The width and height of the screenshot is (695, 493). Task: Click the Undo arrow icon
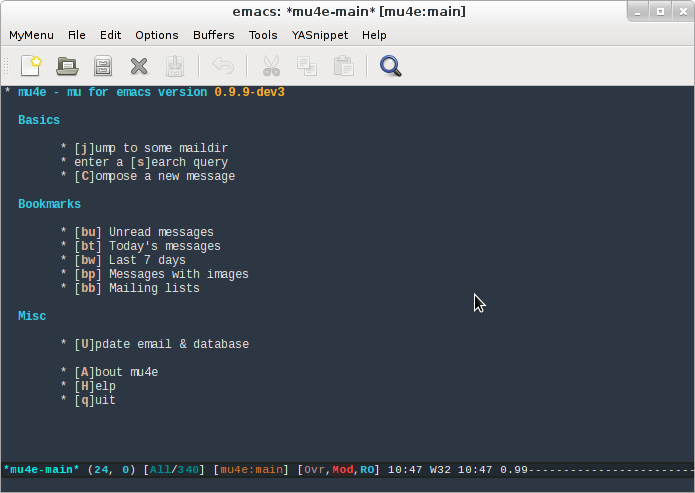point(223,67)
